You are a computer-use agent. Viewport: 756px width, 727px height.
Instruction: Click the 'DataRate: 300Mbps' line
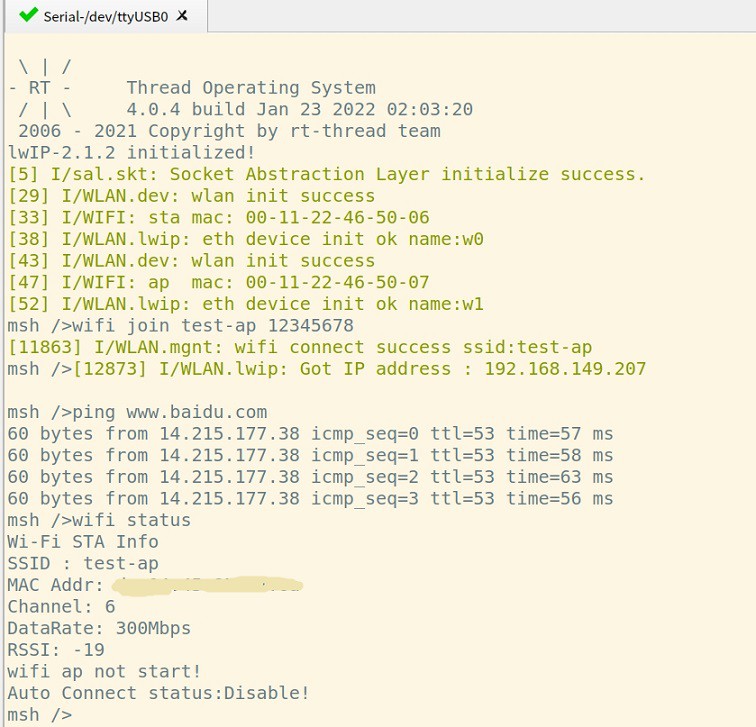click(99, 628)
